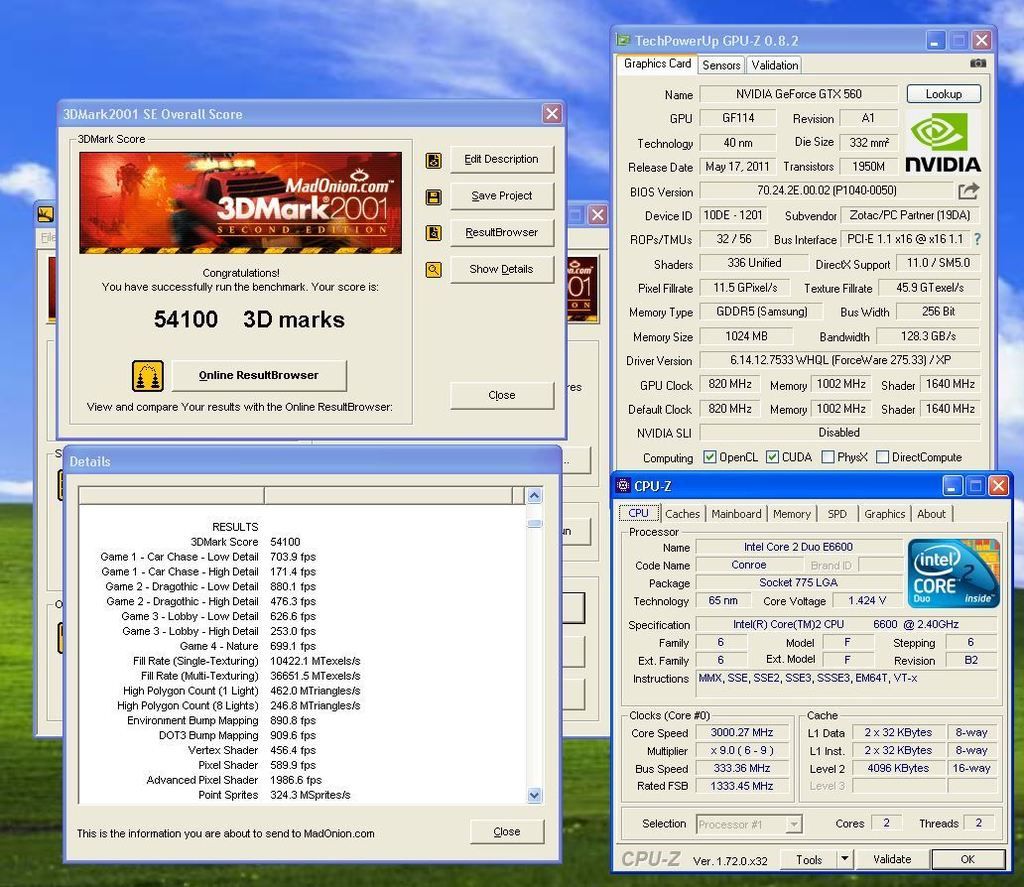Click the '3DMark Score 54100' row in Details

(246, 542)
